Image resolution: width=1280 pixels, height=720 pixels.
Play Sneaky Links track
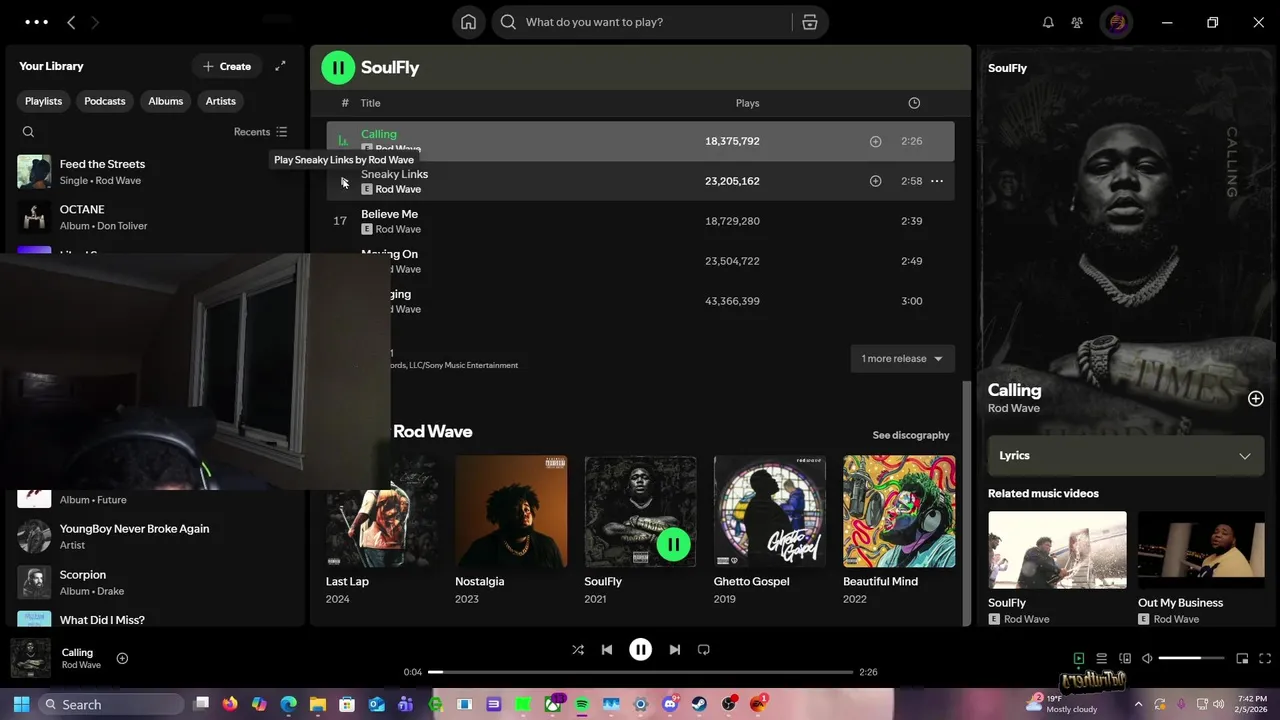click(x=343, y=182)
